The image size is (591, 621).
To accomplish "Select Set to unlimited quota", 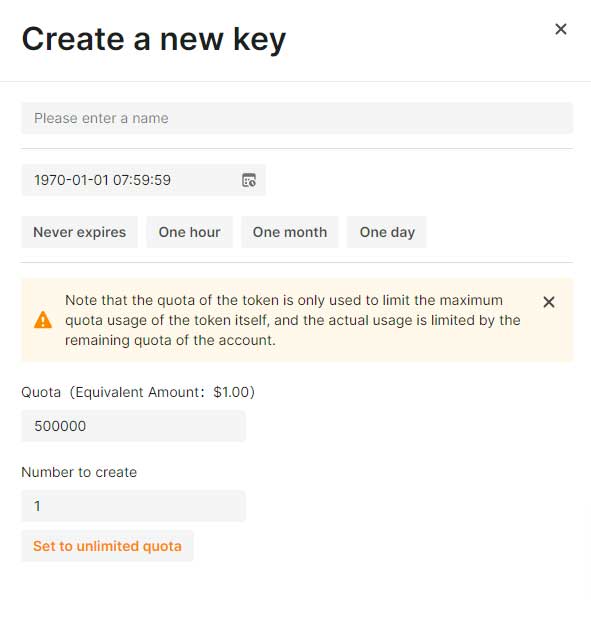I will 107,546.
